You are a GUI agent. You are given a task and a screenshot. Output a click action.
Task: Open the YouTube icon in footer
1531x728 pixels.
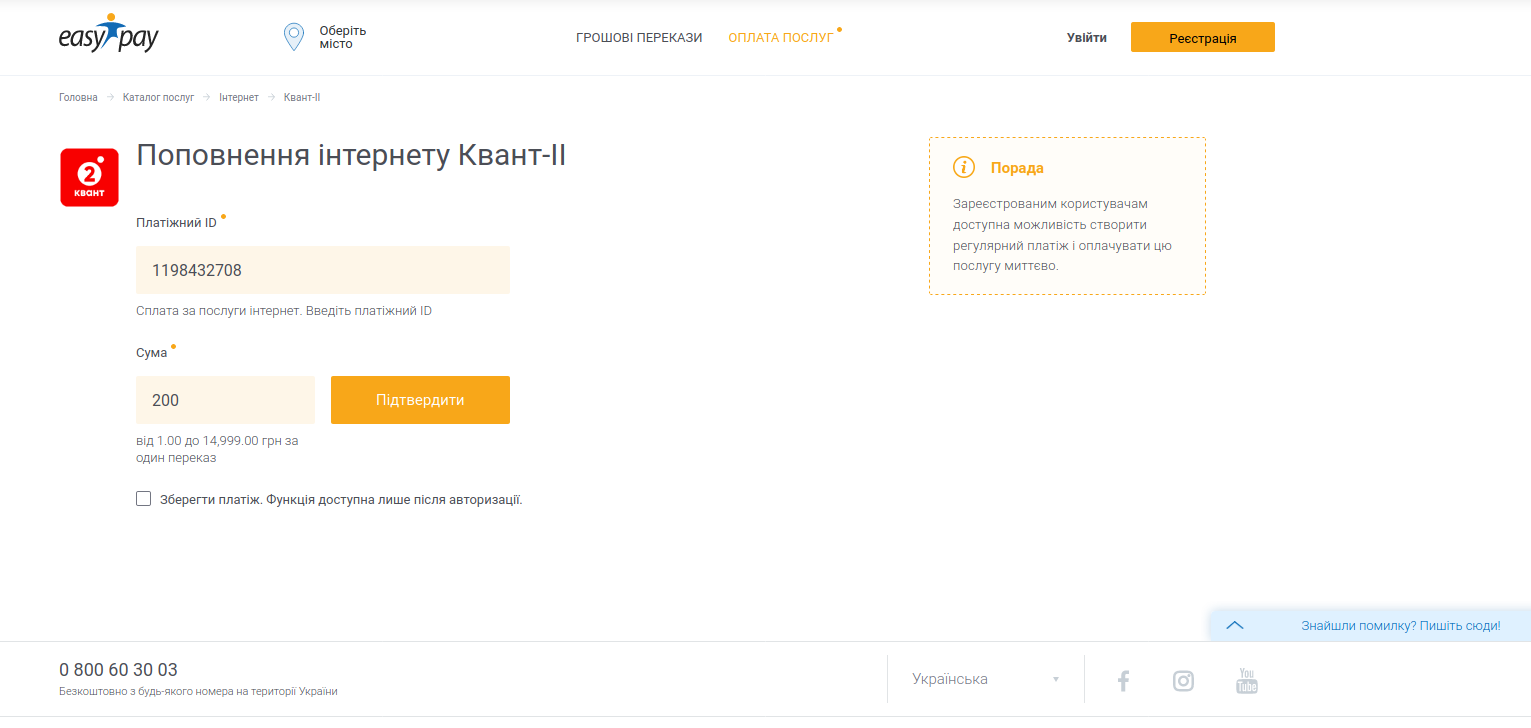pos(1246,681)
